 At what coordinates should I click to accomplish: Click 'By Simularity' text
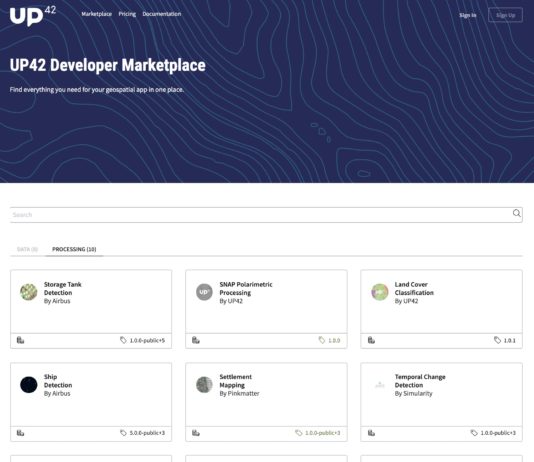(x=413, y=394)
